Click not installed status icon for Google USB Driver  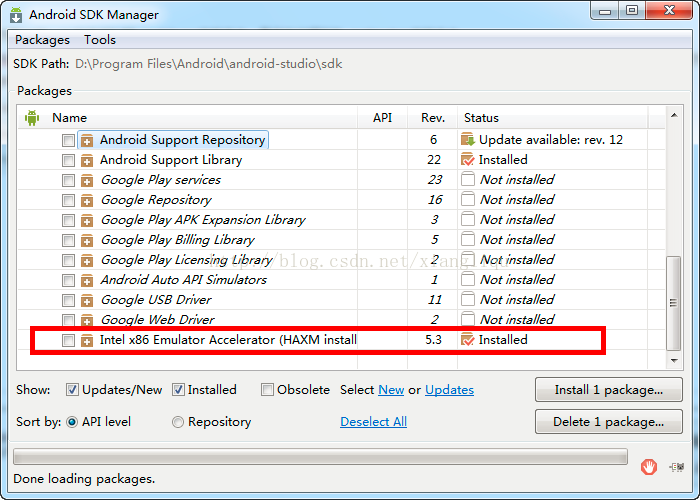pyautogui.click(x=467, y=300)
